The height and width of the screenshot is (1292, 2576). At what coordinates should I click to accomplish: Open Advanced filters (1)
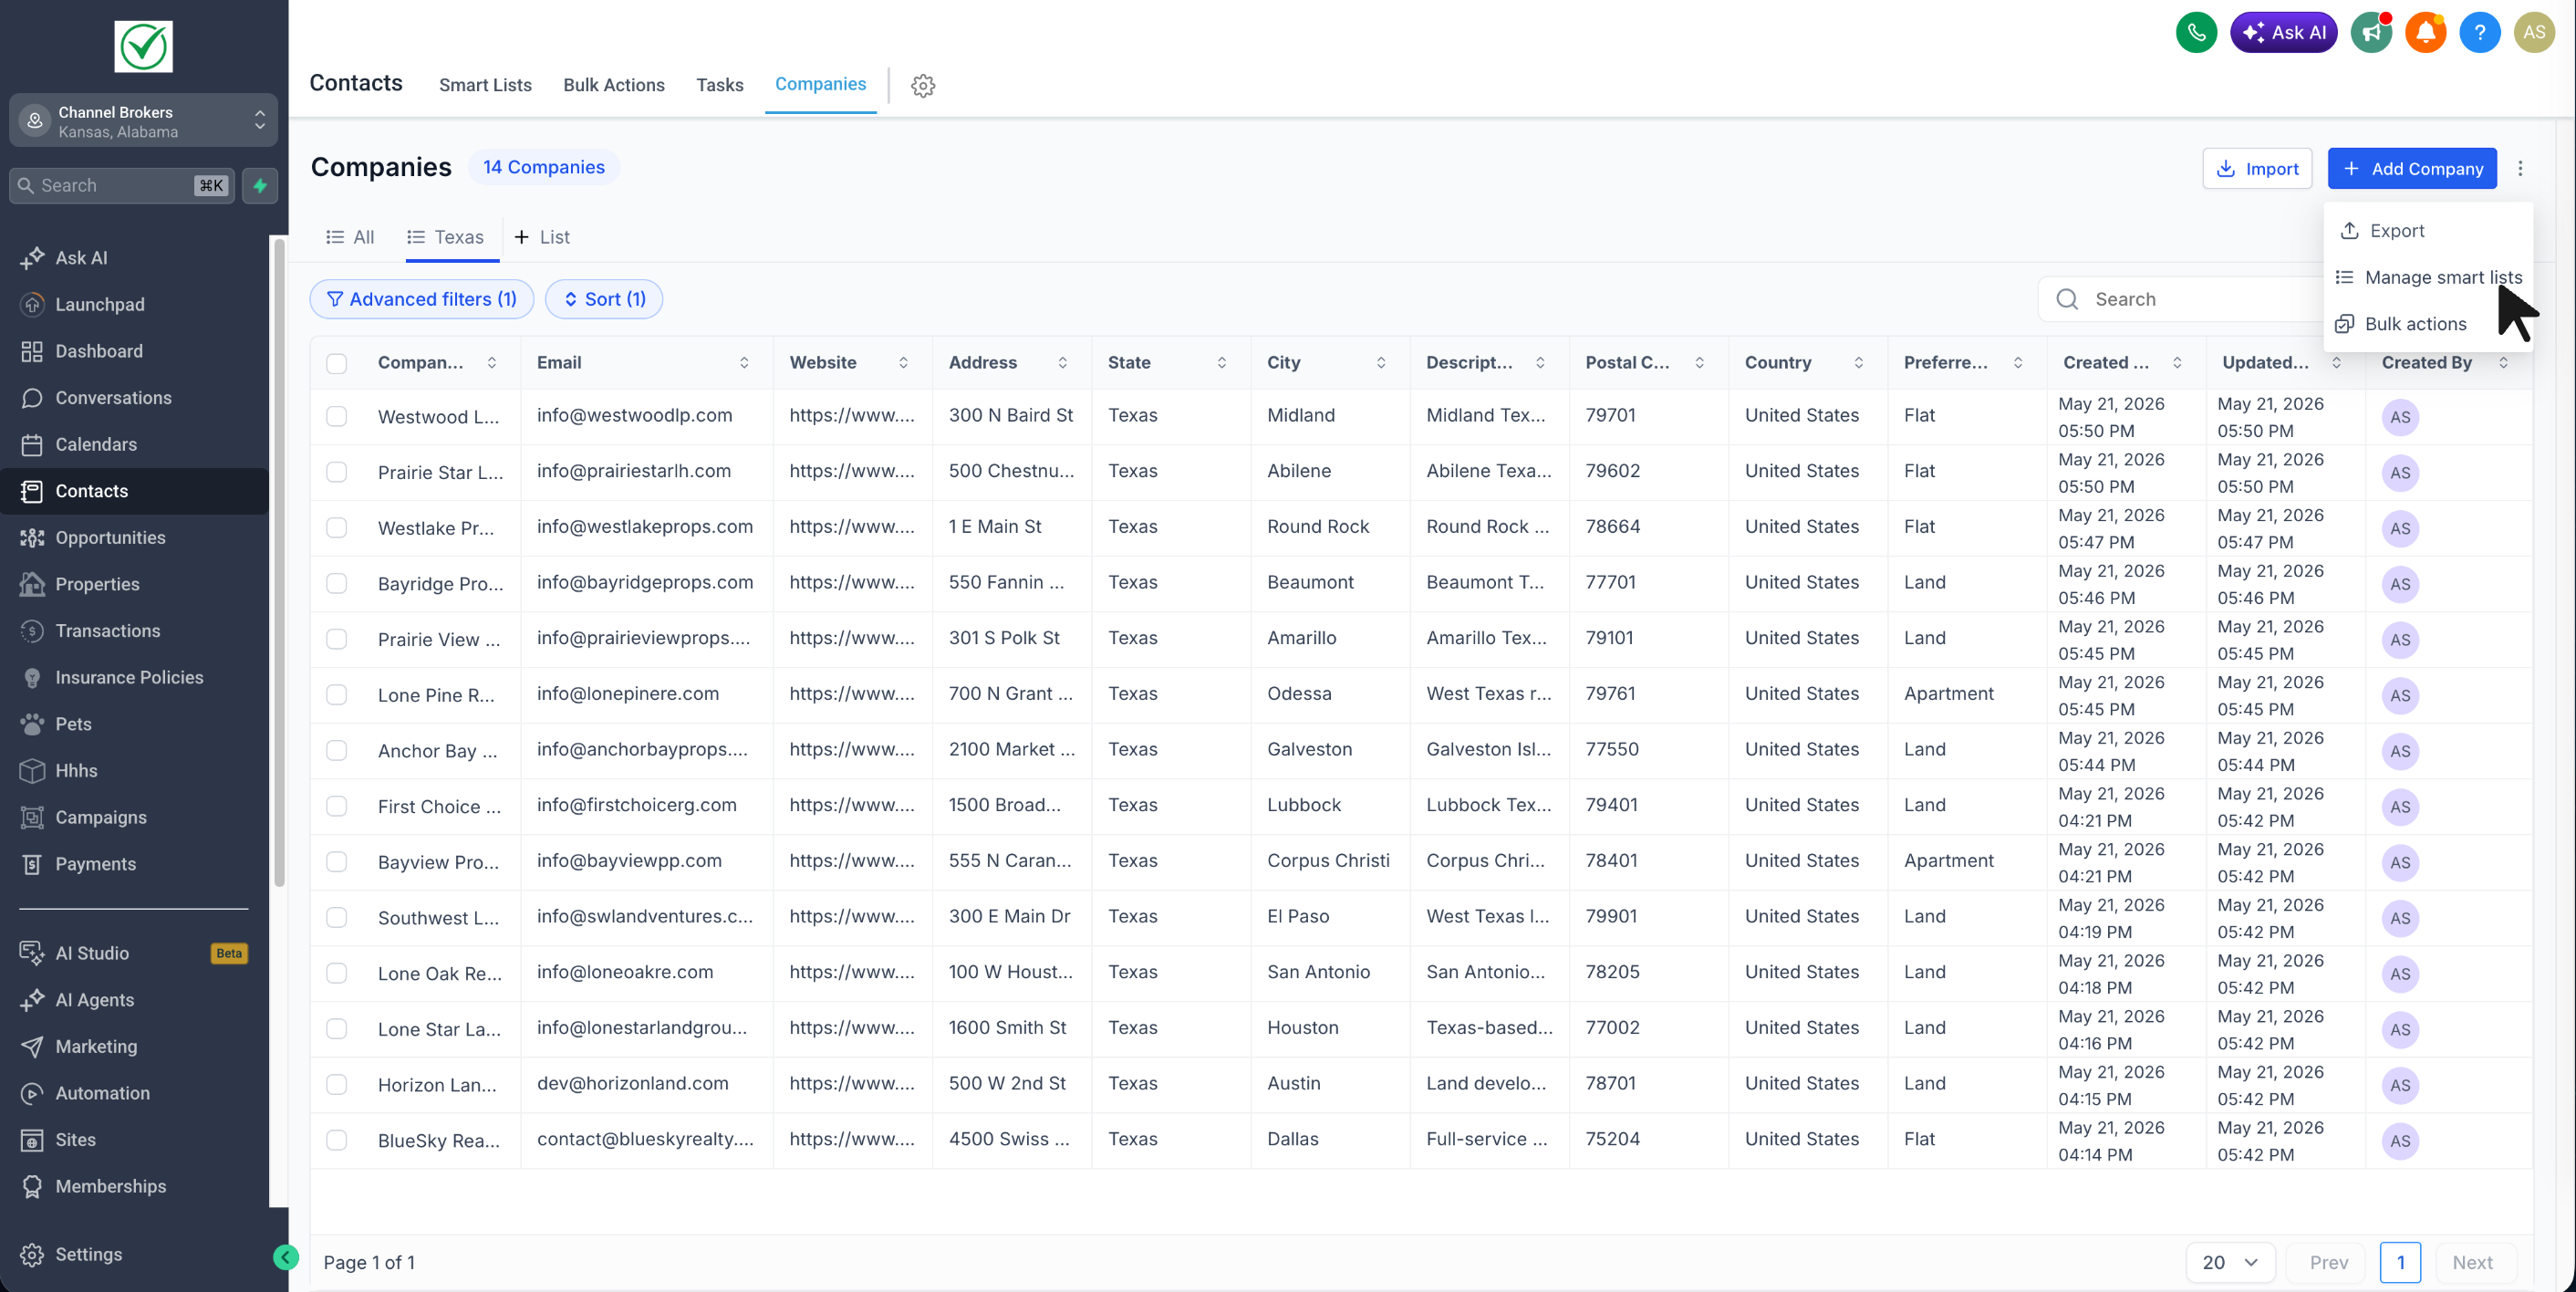[x=422, y=300]
